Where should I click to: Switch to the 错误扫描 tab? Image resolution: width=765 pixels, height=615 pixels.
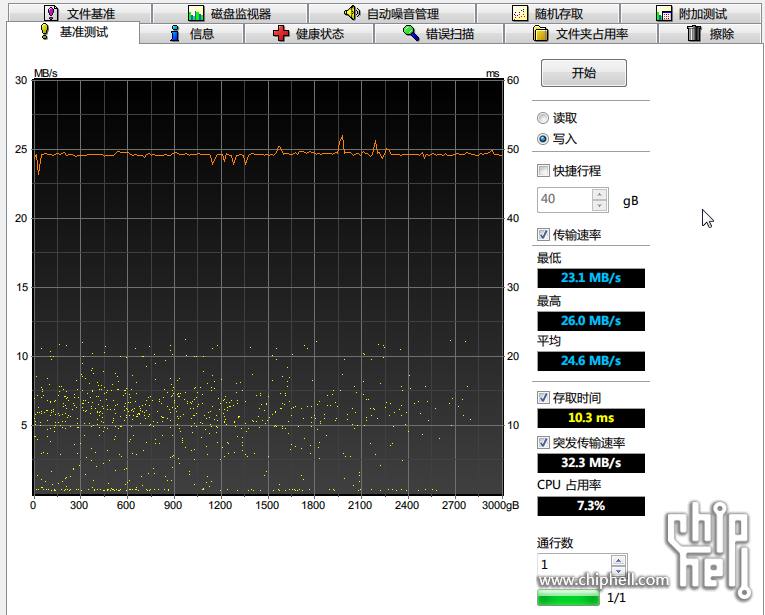pos(439,34)
